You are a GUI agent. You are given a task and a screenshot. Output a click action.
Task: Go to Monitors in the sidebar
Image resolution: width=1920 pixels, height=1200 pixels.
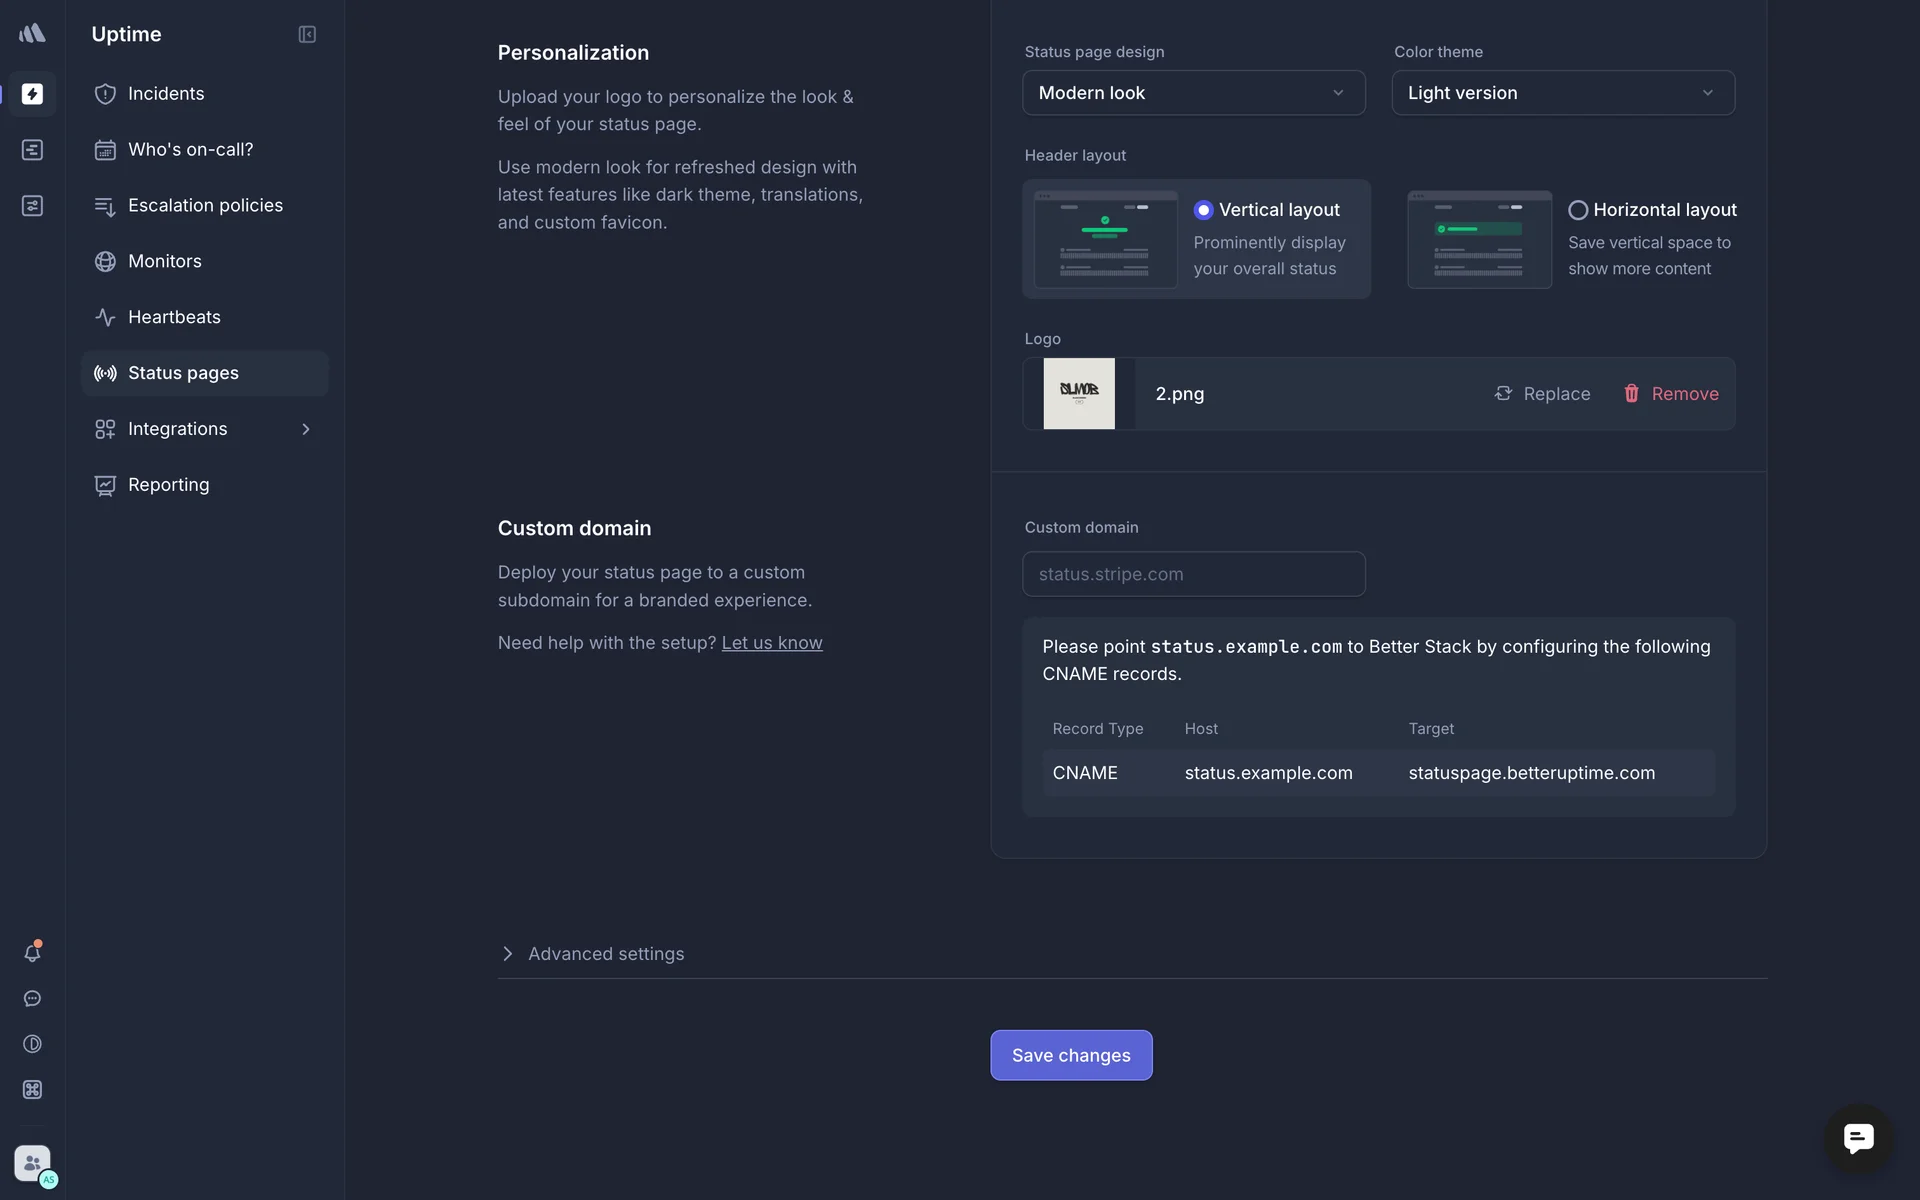click(x=165, y=261)
